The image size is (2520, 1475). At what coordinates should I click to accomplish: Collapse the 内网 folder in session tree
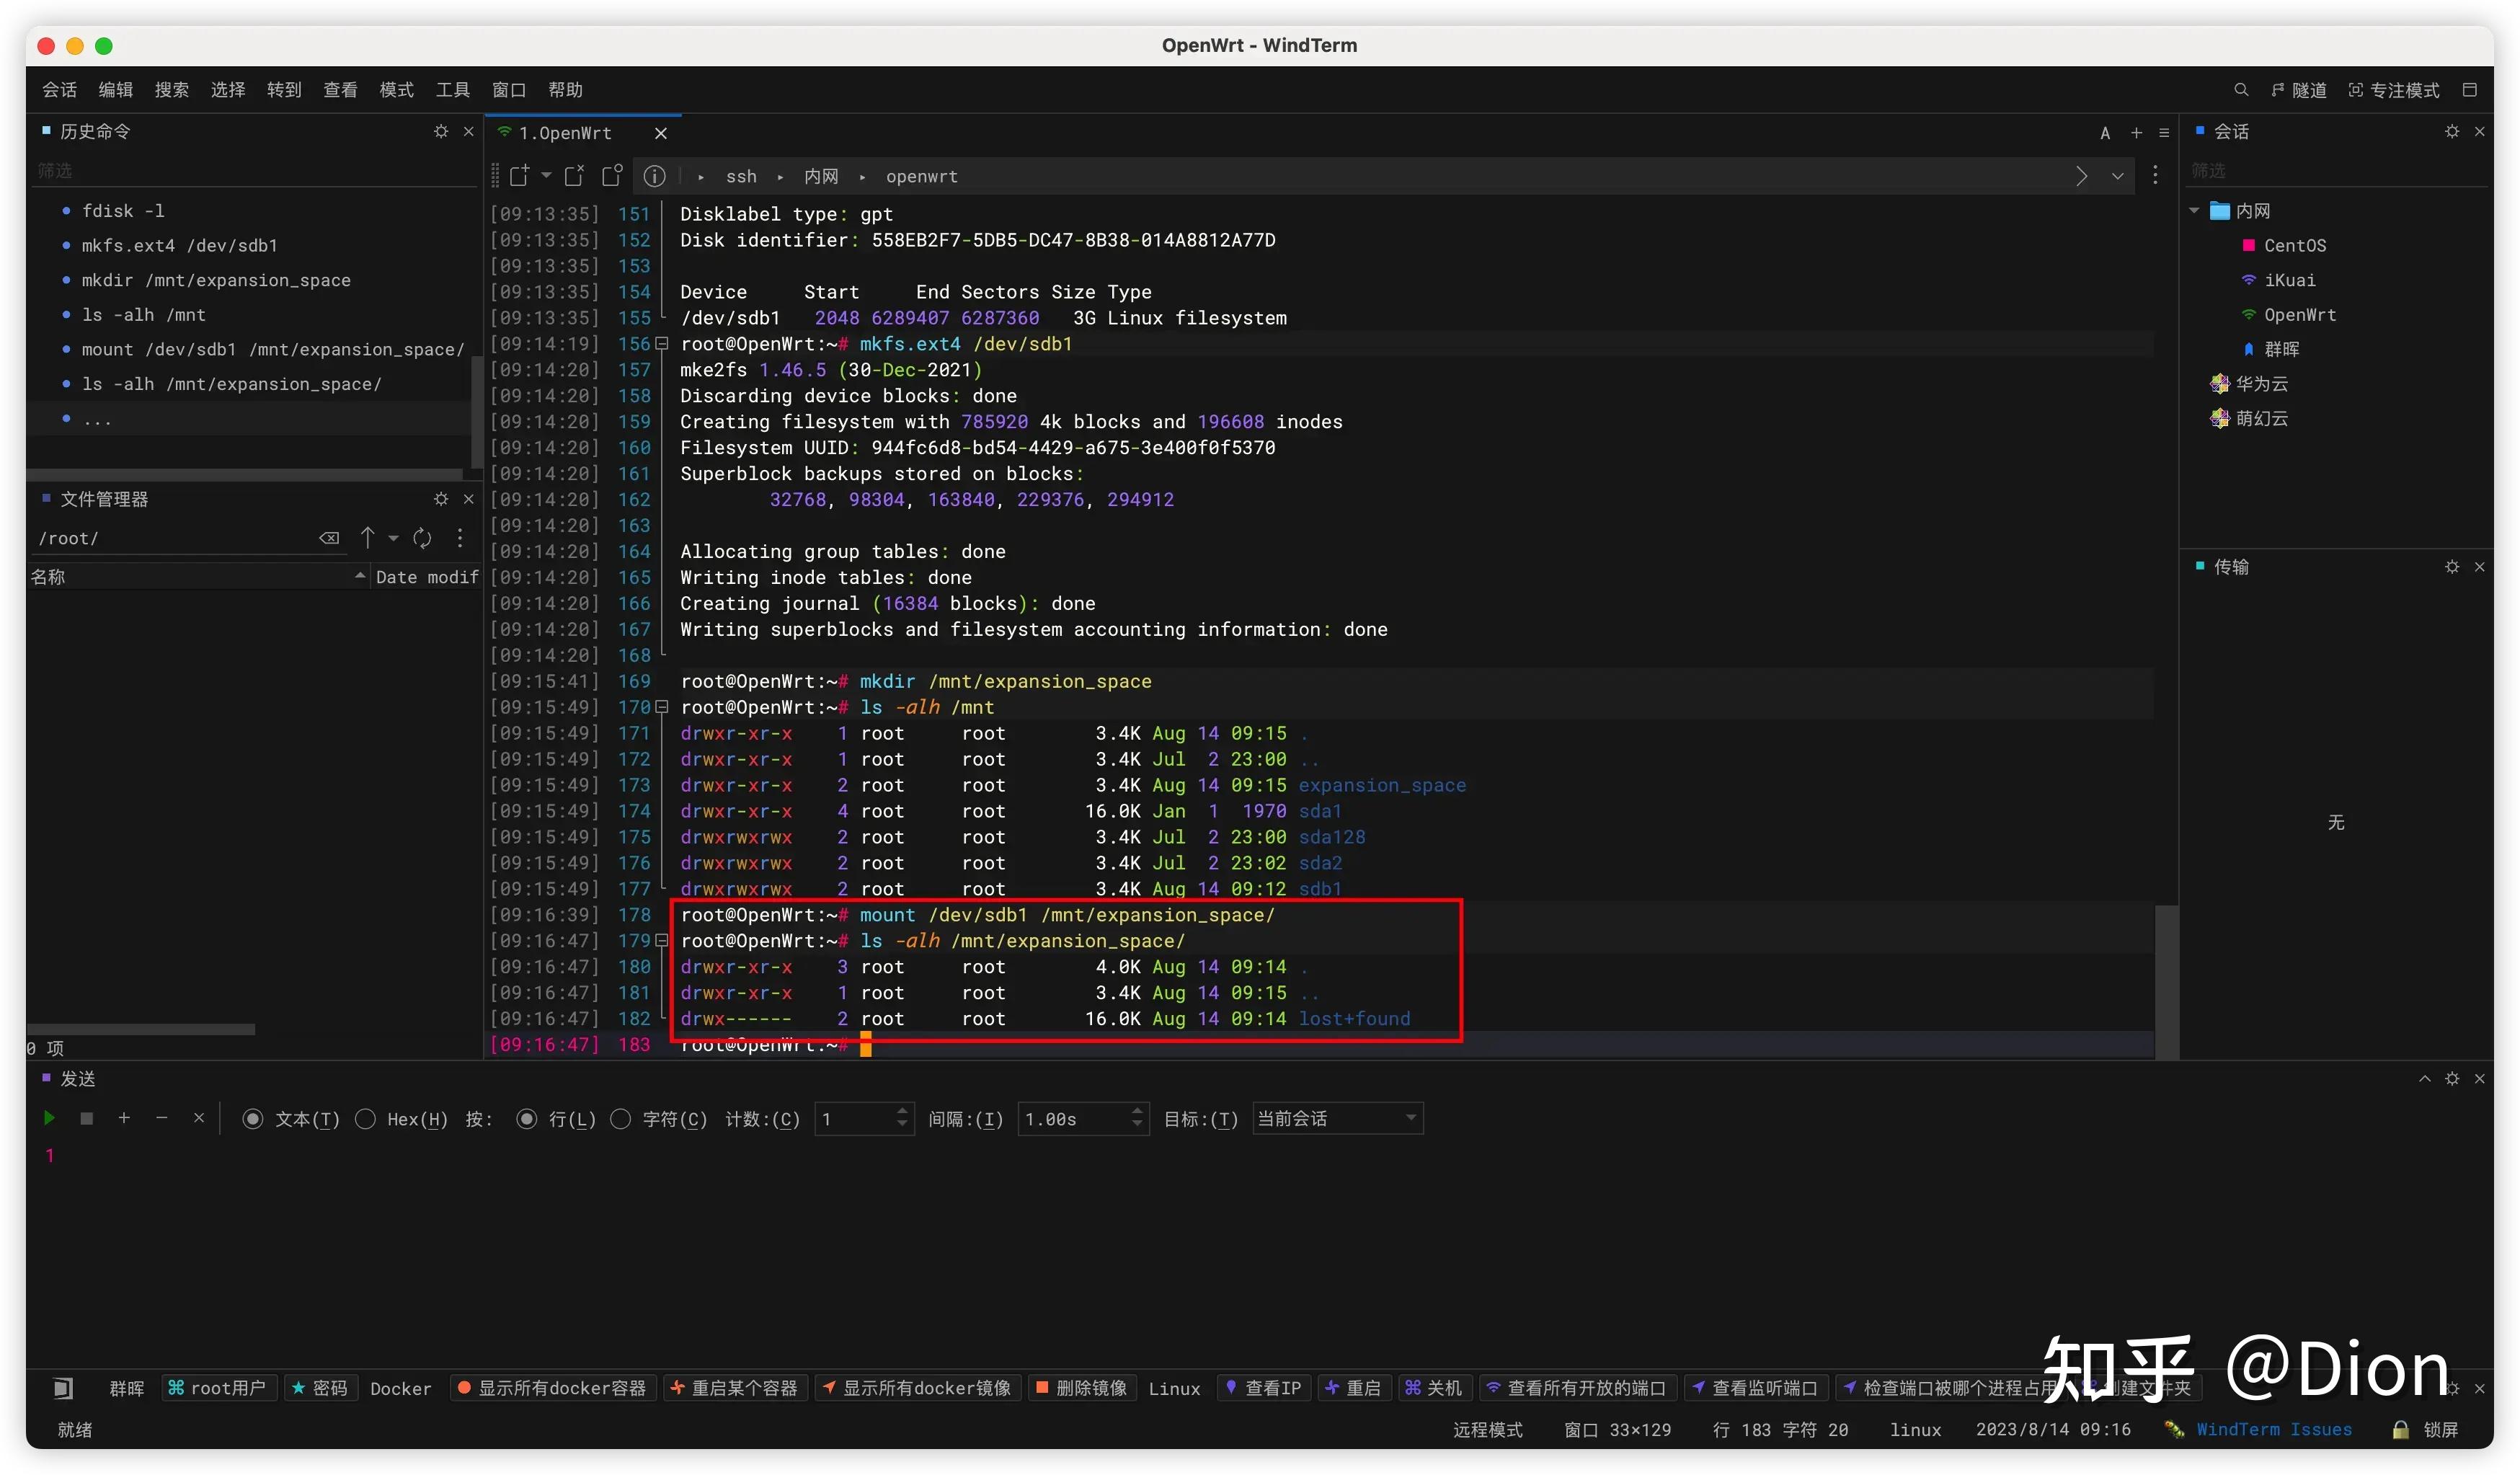pyautogui.click(x=2194, y=211)
